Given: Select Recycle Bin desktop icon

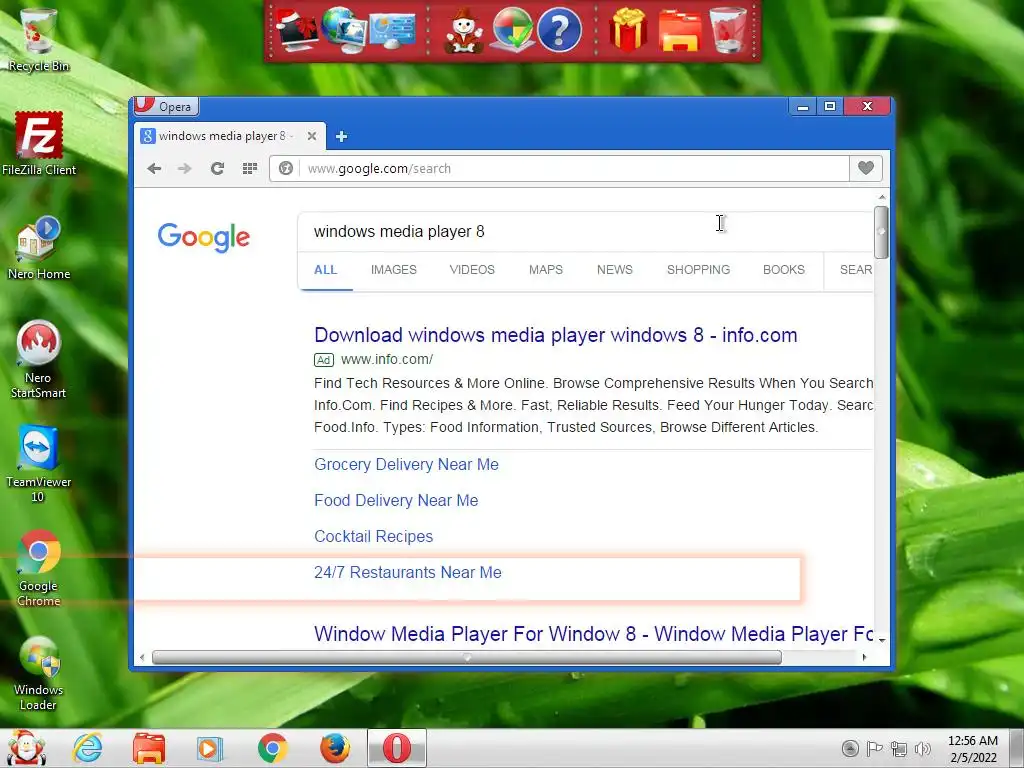Looking at the screenshot, I should [39, 39].
